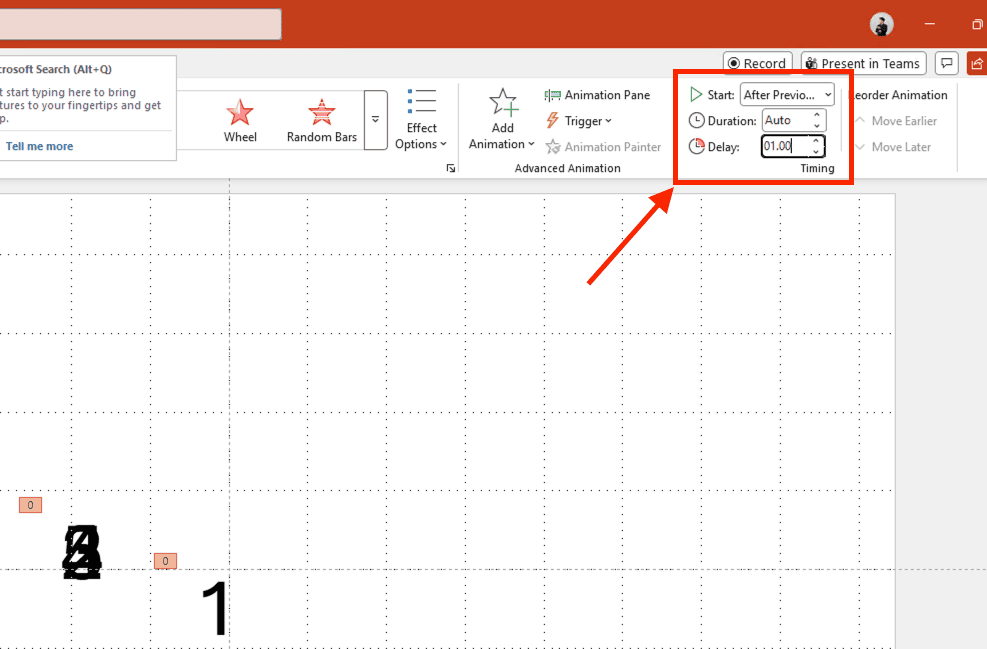
Task: Open the Tell me more link
Action: [x=39, y=146]
